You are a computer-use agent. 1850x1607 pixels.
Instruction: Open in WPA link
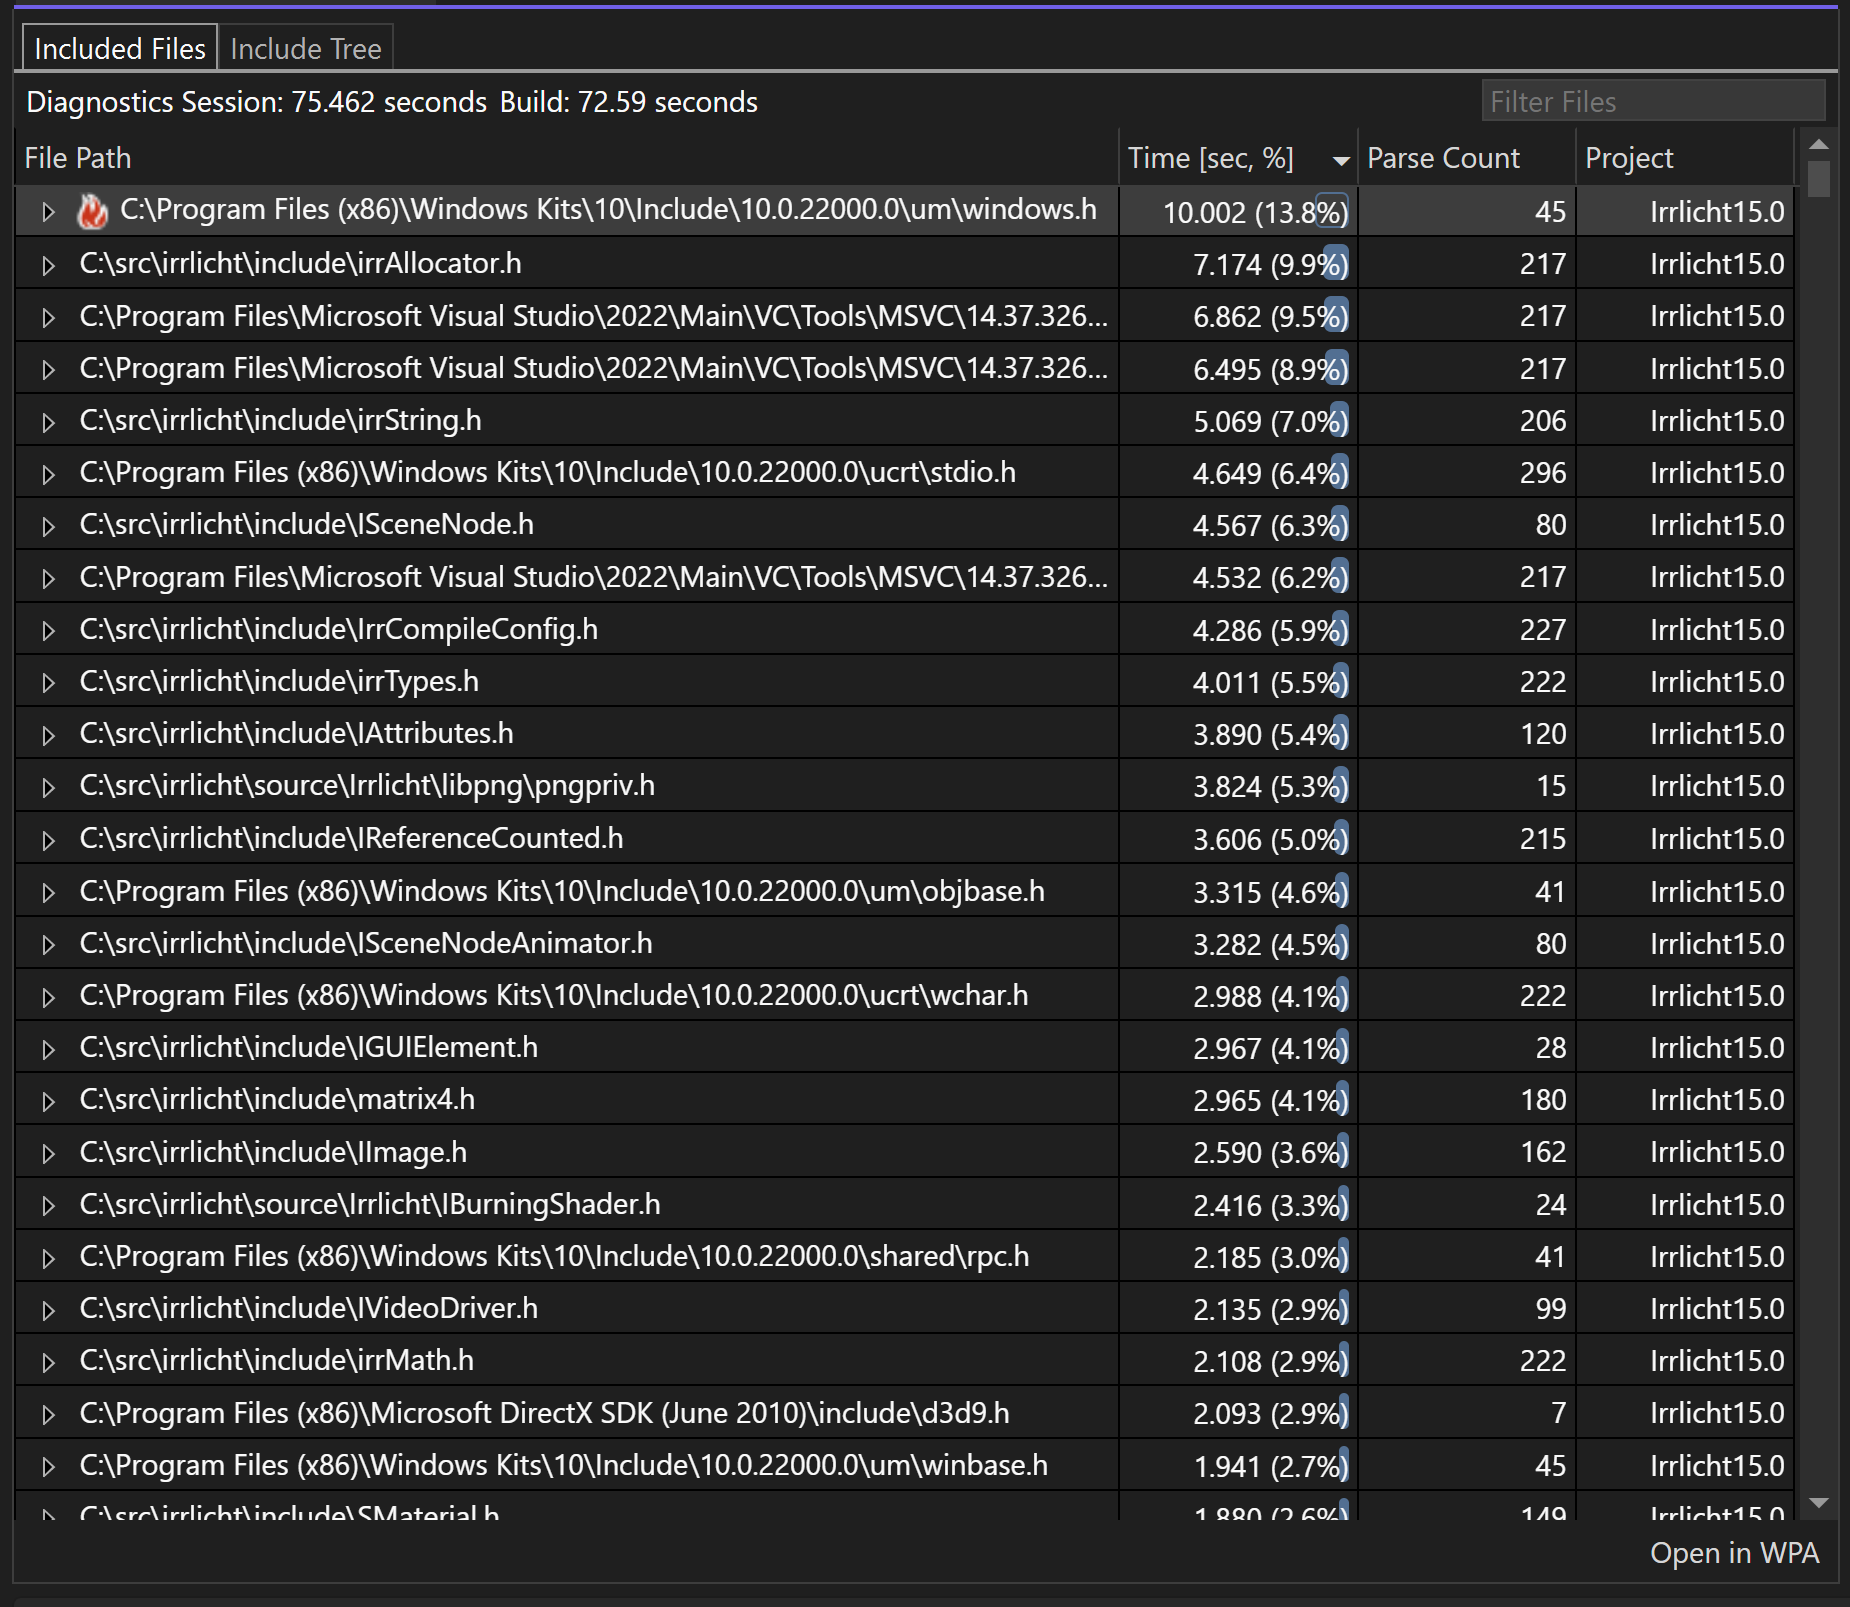1733,1553
